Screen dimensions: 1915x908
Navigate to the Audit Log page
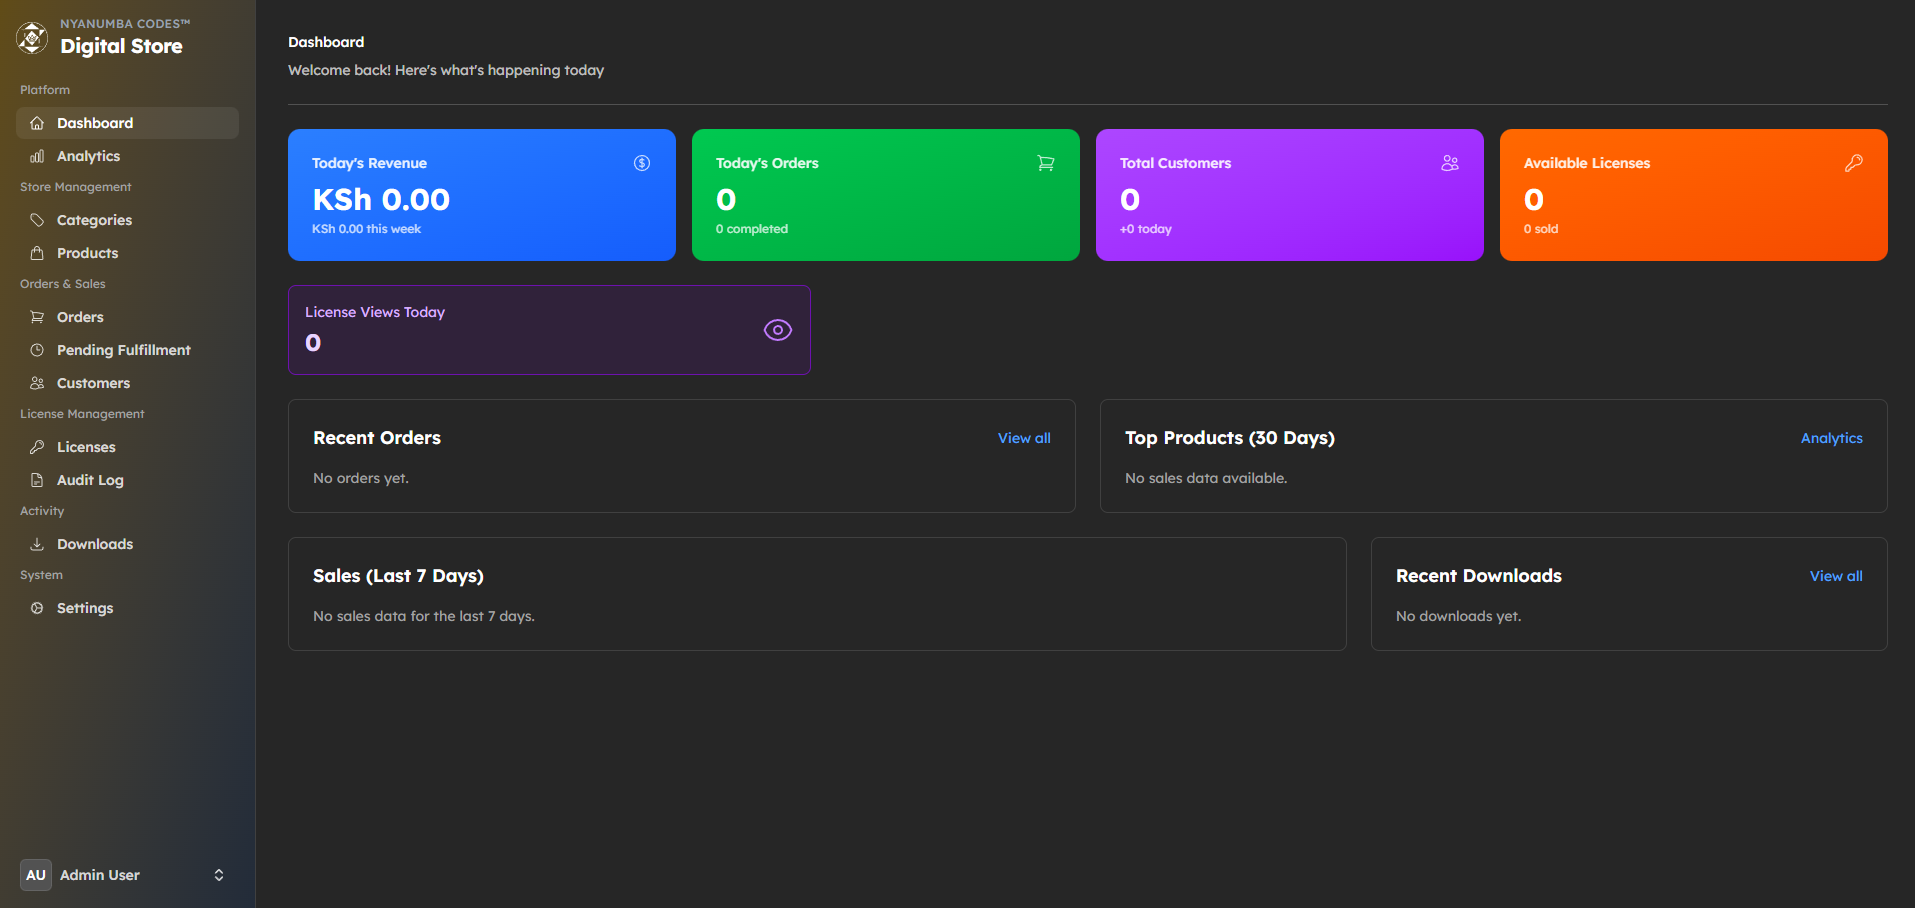[90, 480]
